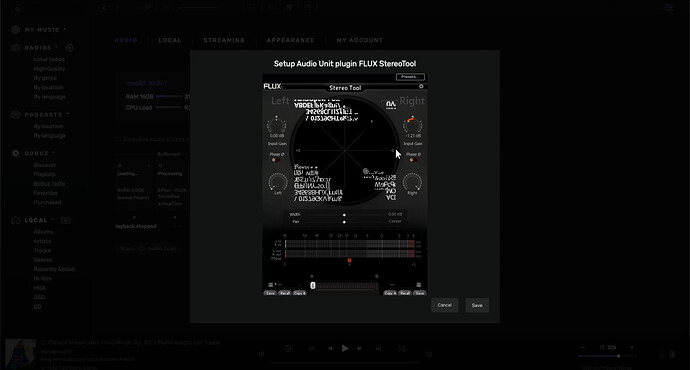The width and height of the screenshot is (690, 370).
Task: Open the StereoTool settings gear
Action: point(421,87)
